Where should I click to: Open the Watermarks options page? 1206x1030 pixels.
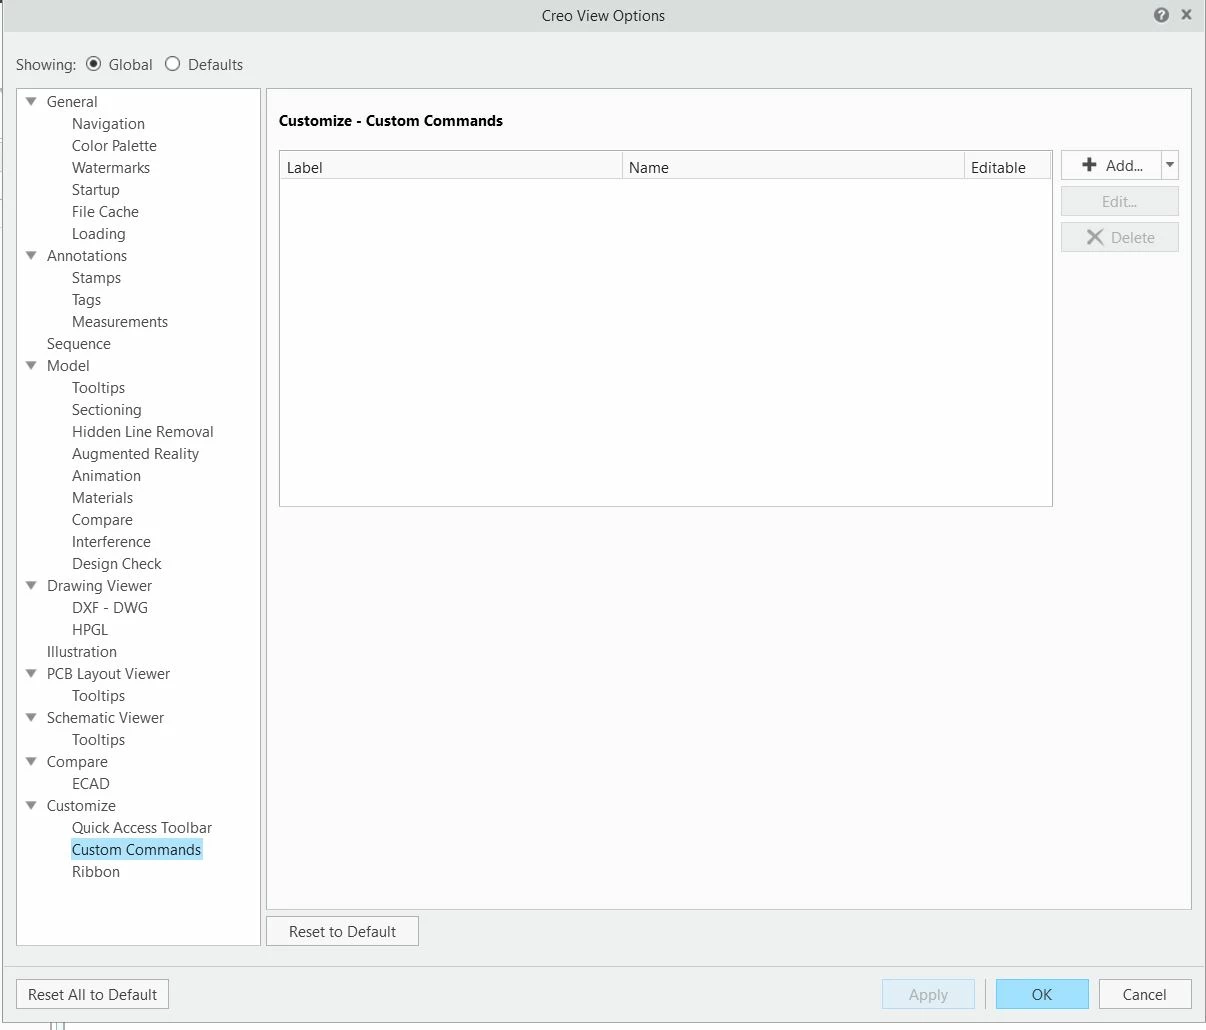(111, 167)
